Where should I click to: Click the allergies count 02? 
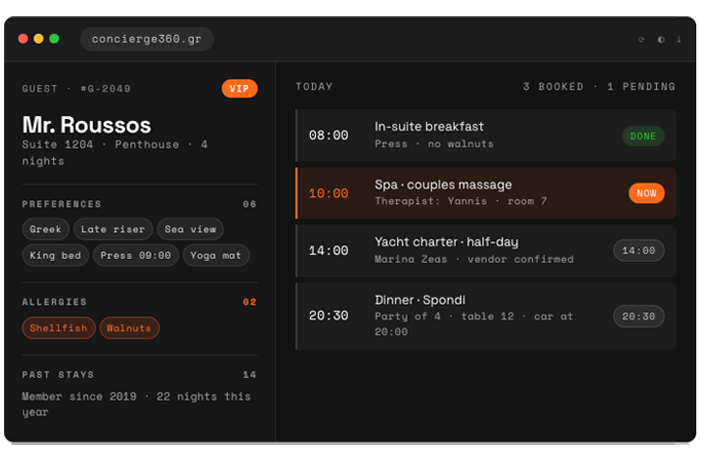249,302
